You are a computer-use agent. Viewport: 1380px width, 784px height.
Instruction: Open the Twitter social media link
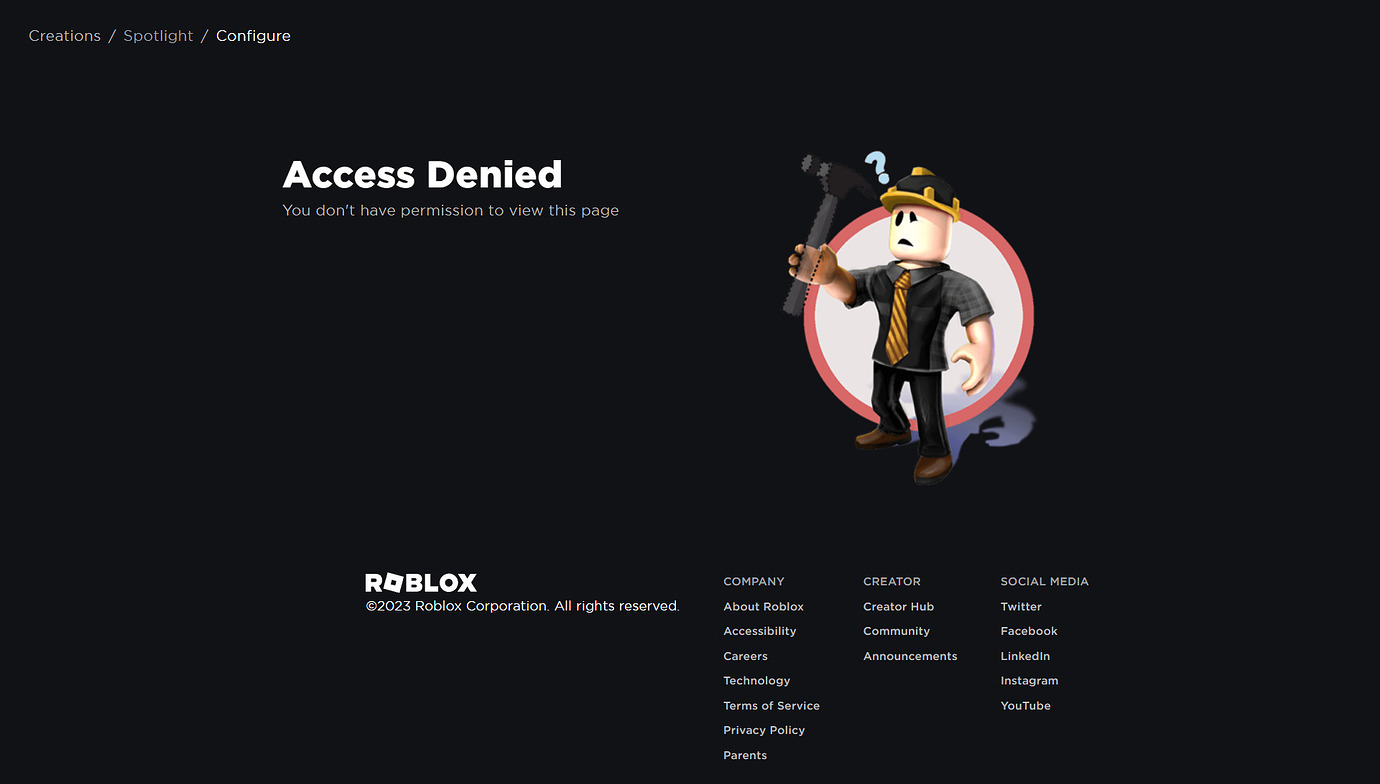(x=1021, y=607)
